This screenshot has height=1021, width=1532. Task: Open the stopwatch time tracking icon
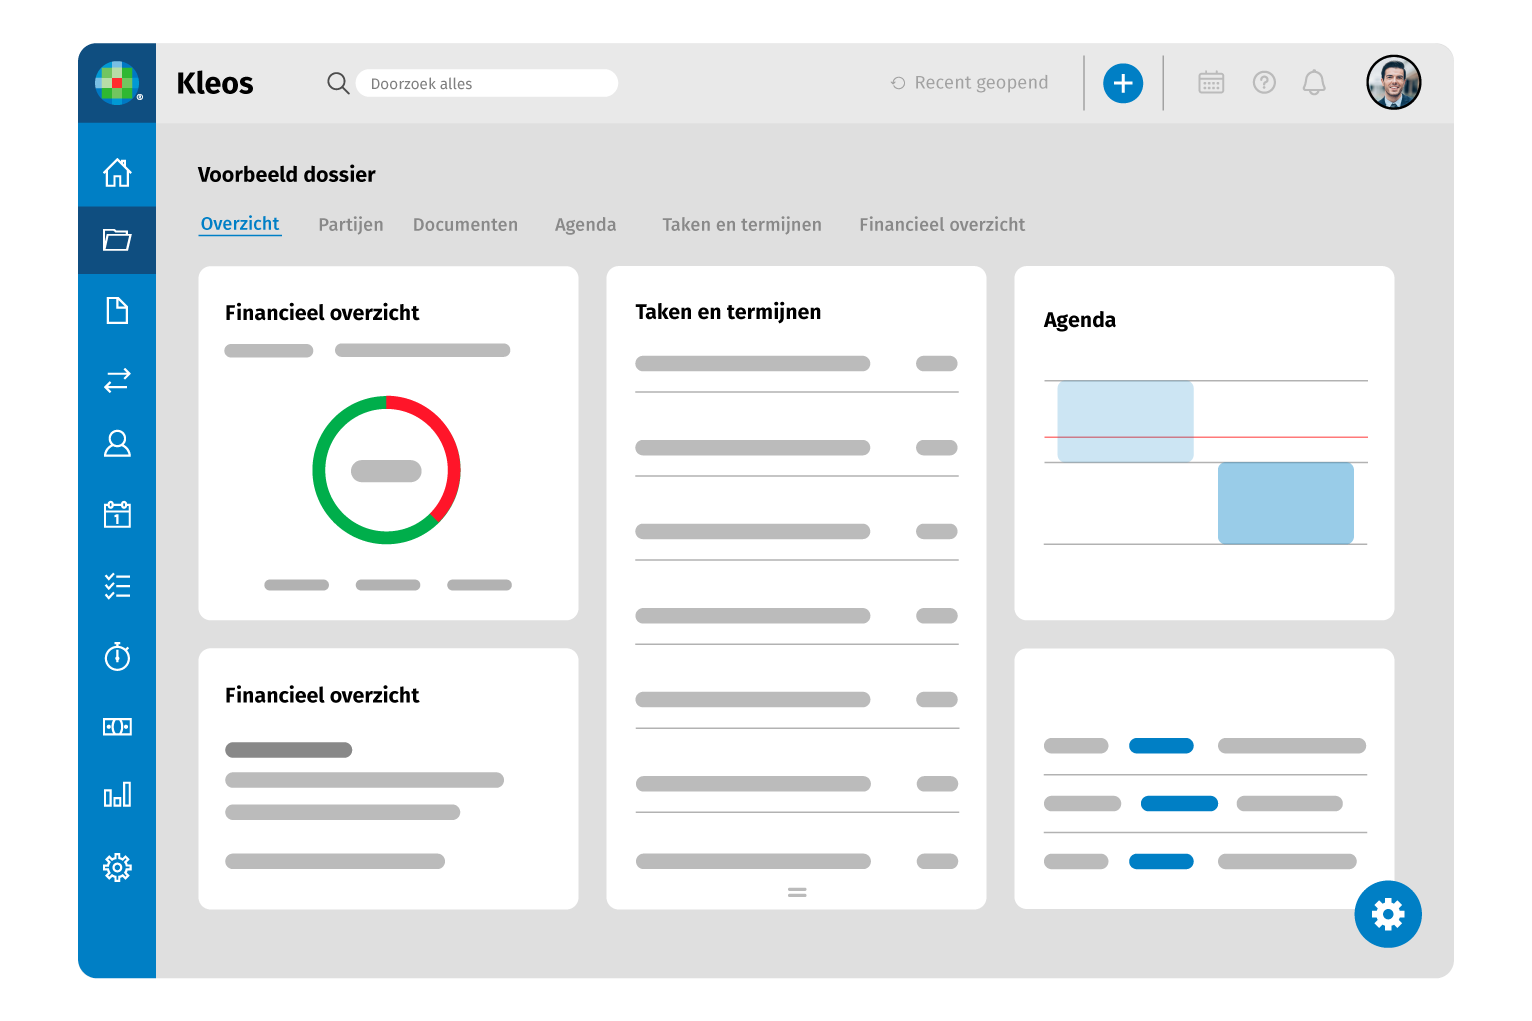tap(117, 656)
